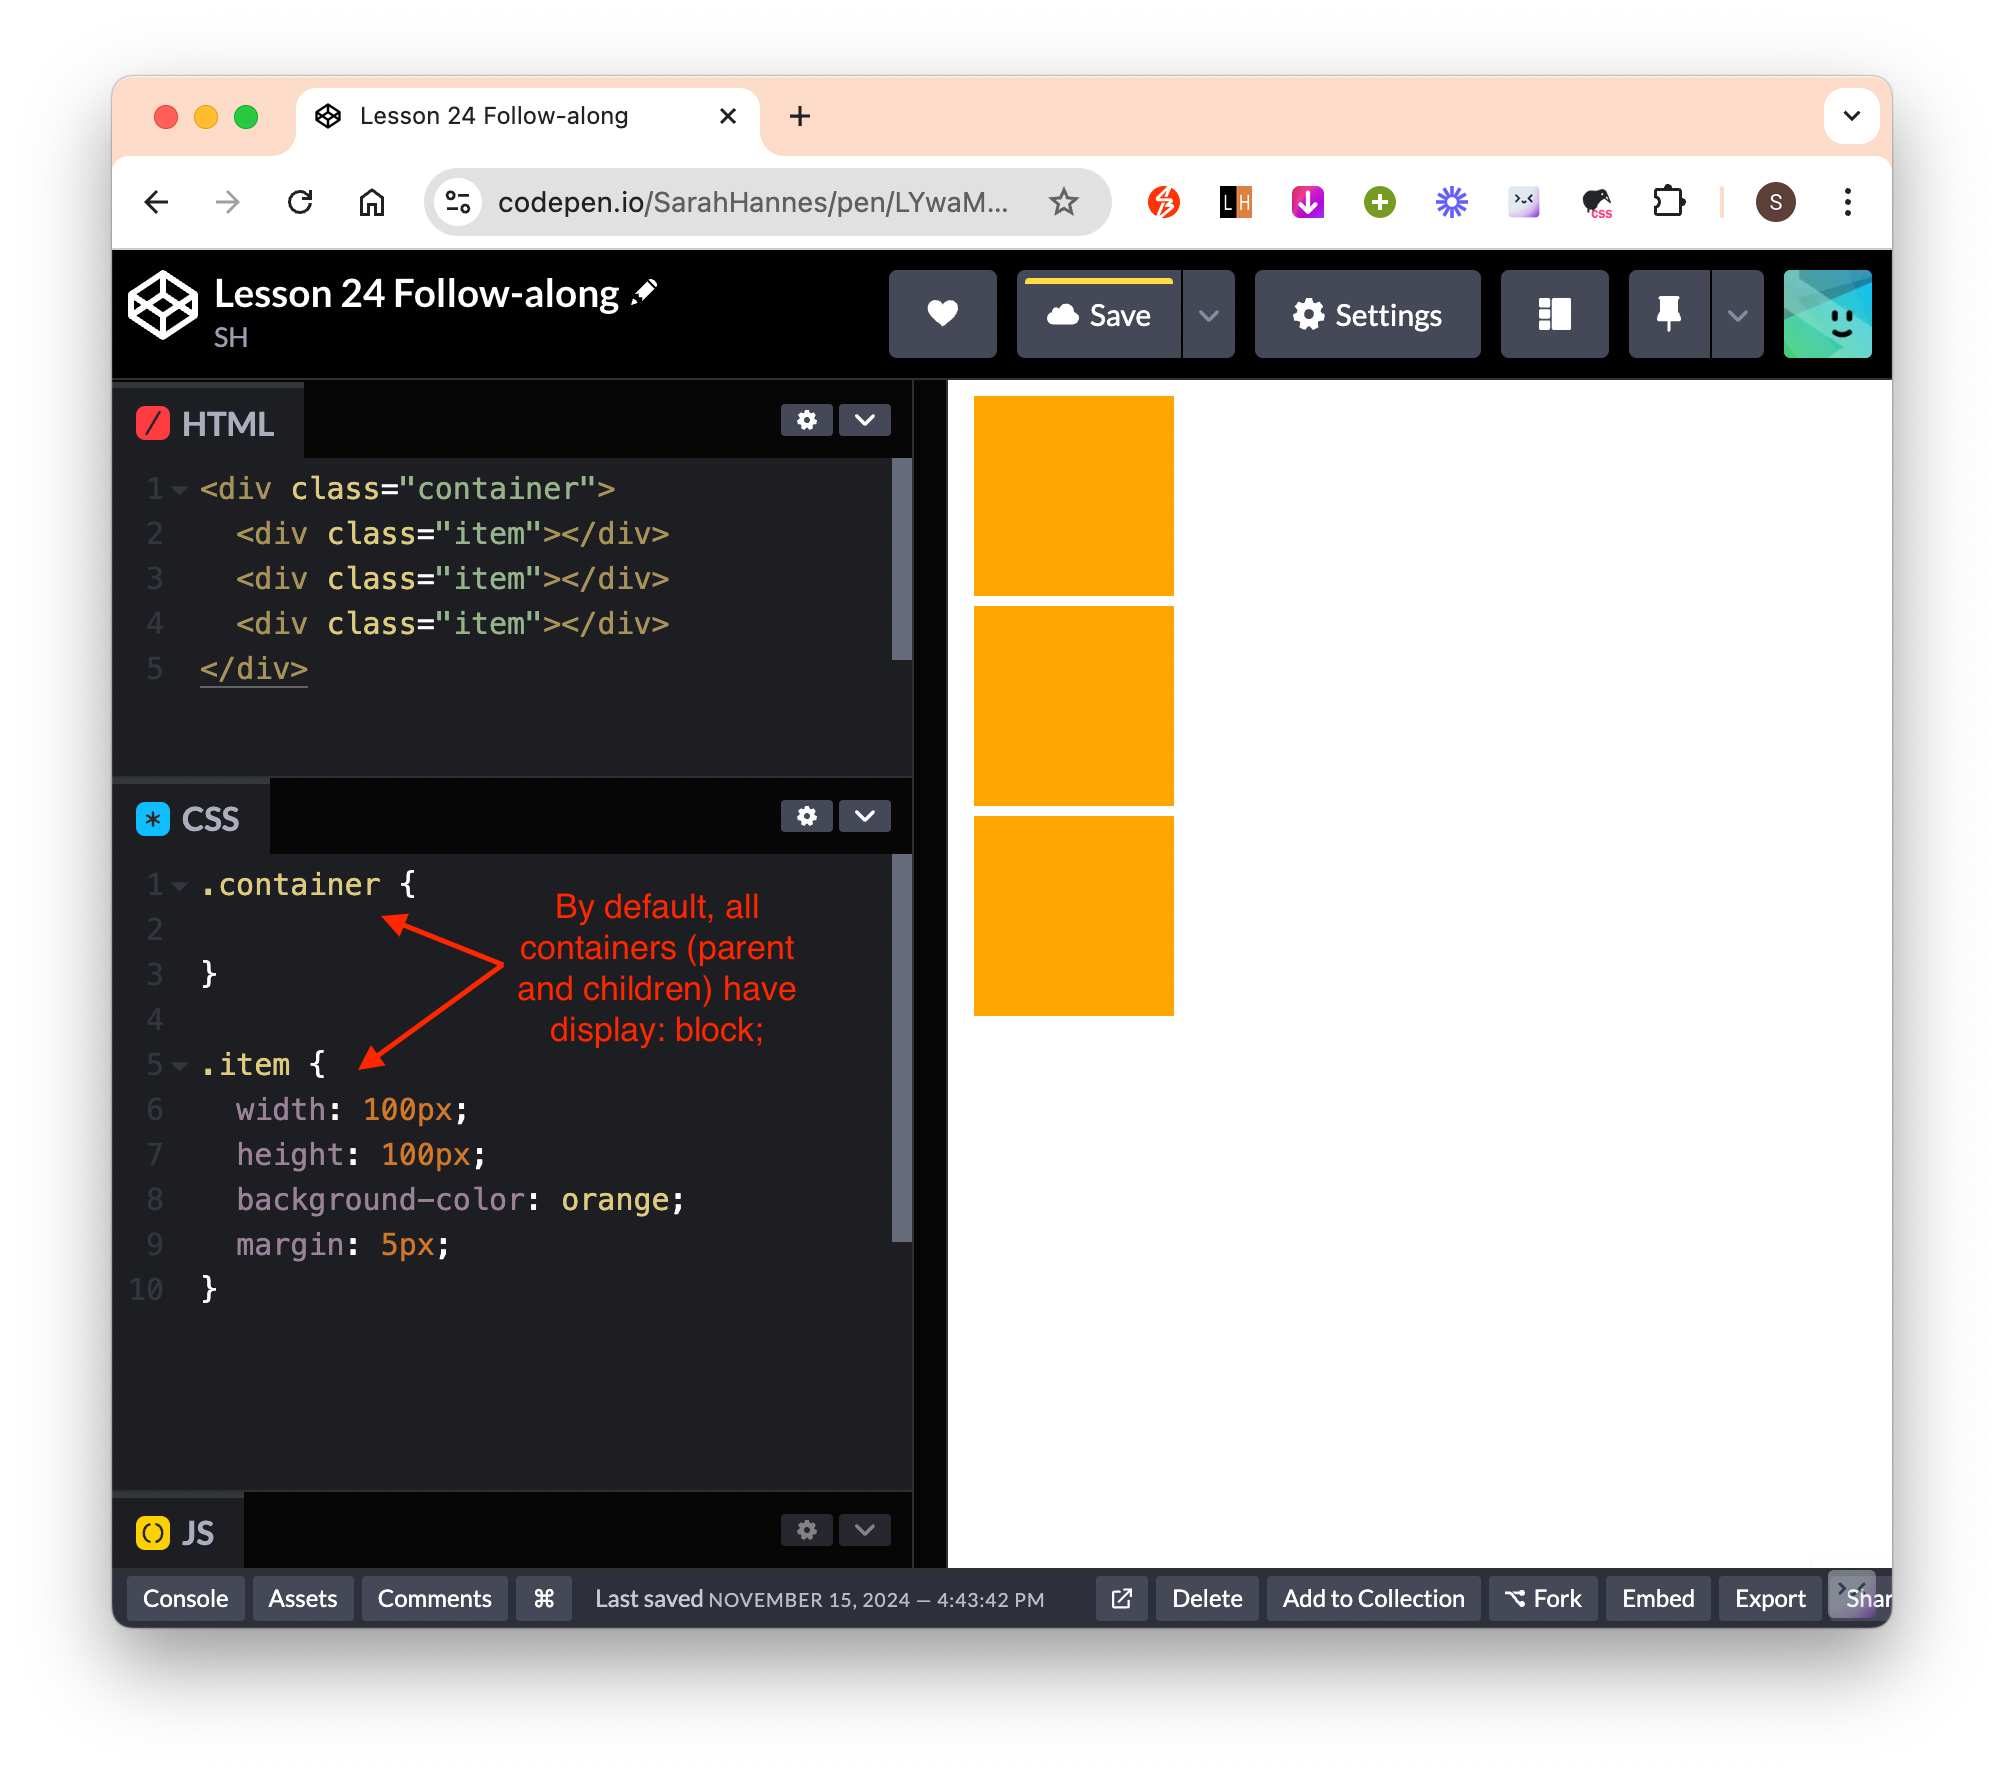
Task: Go to the browser home page
Action: tap(372, 202)
